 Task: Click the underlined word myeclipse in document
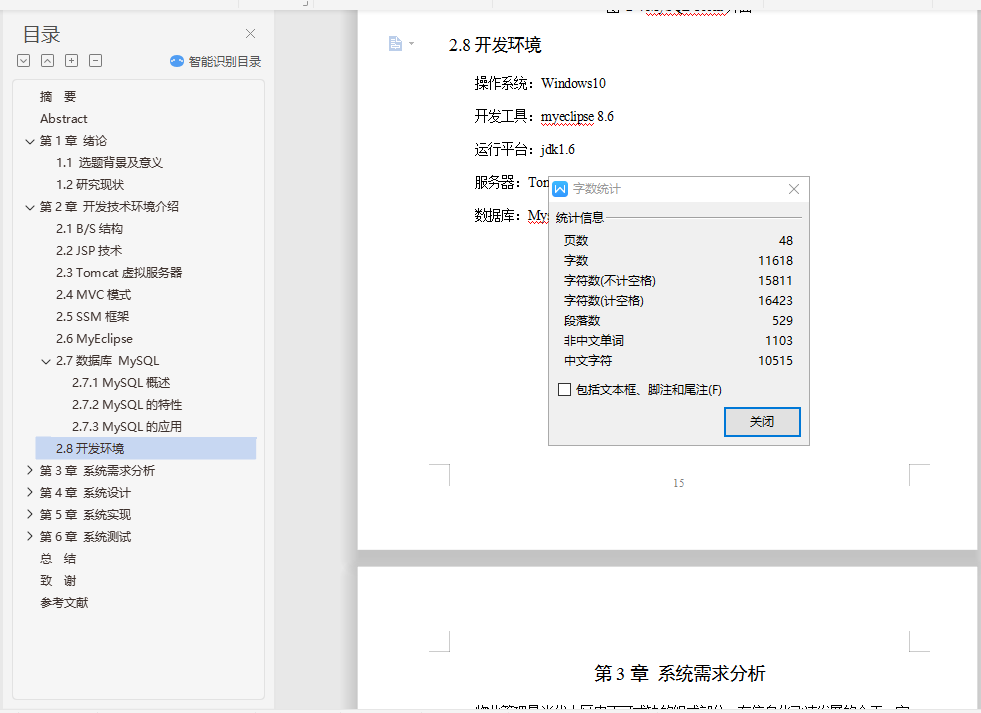pyautogui.click(x=567, y=117)
